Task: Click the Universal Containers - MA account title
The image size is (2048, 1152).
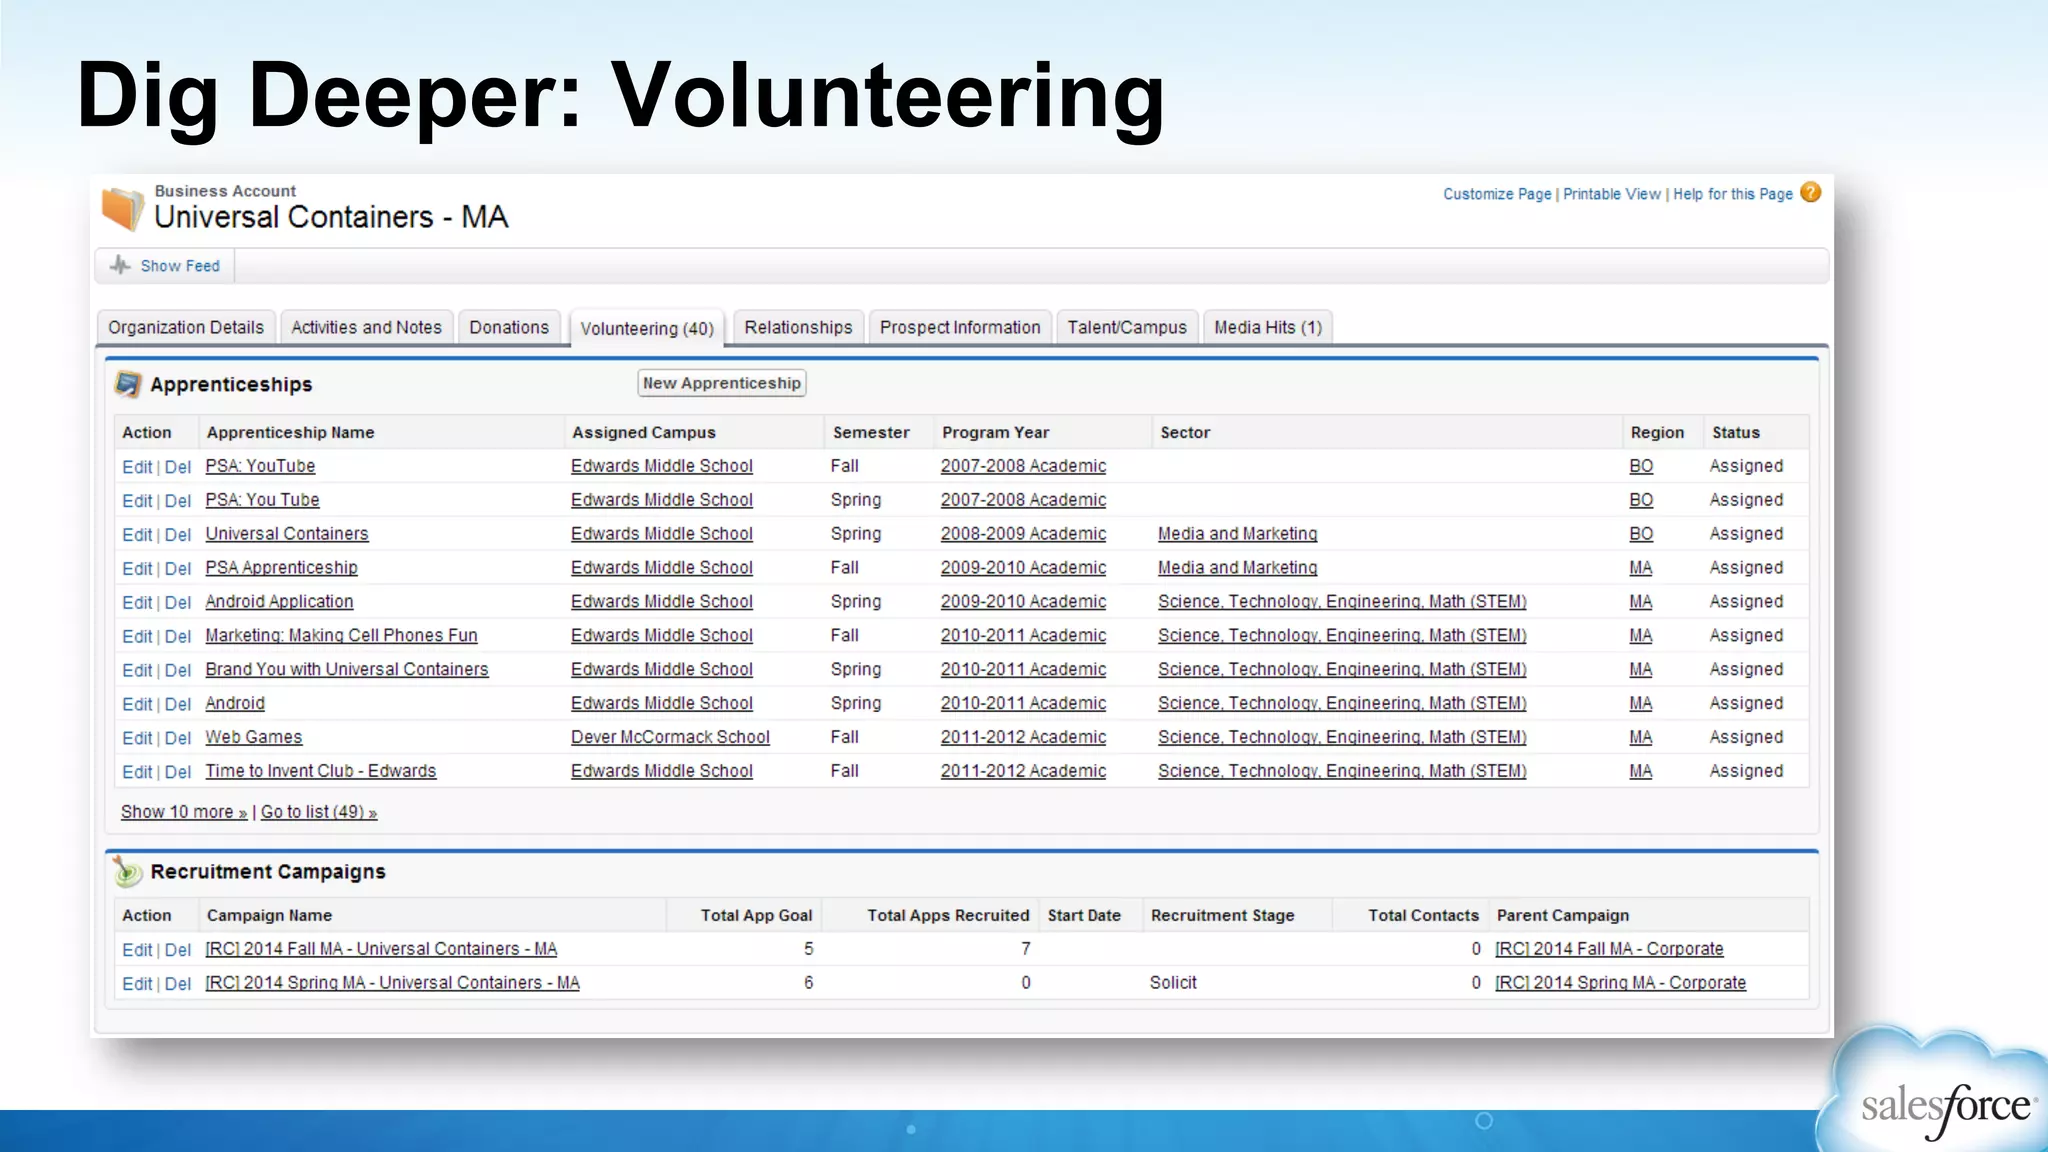Action: [331, 217]
